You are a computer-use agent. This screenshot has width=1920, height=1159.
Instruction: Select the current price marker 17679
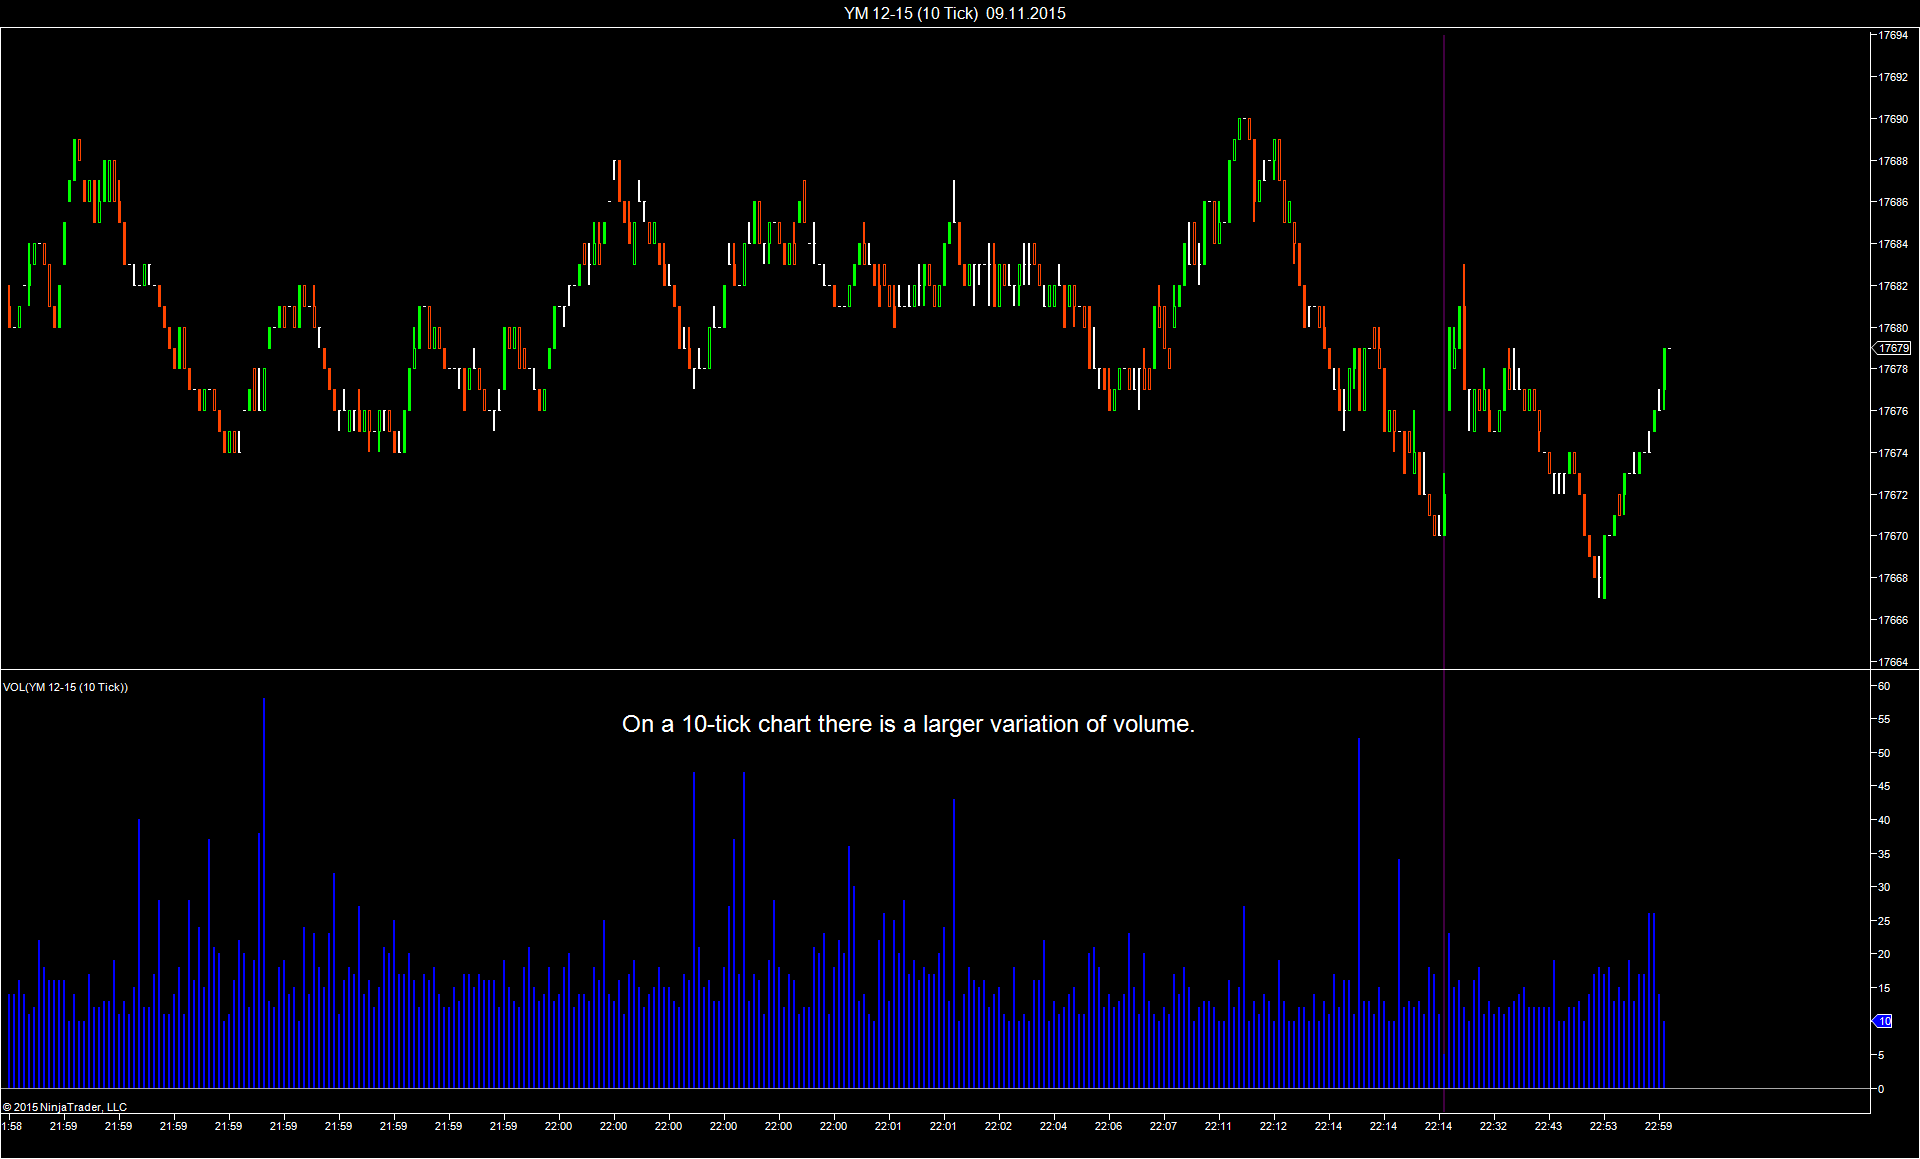(x=1893, y=348)
